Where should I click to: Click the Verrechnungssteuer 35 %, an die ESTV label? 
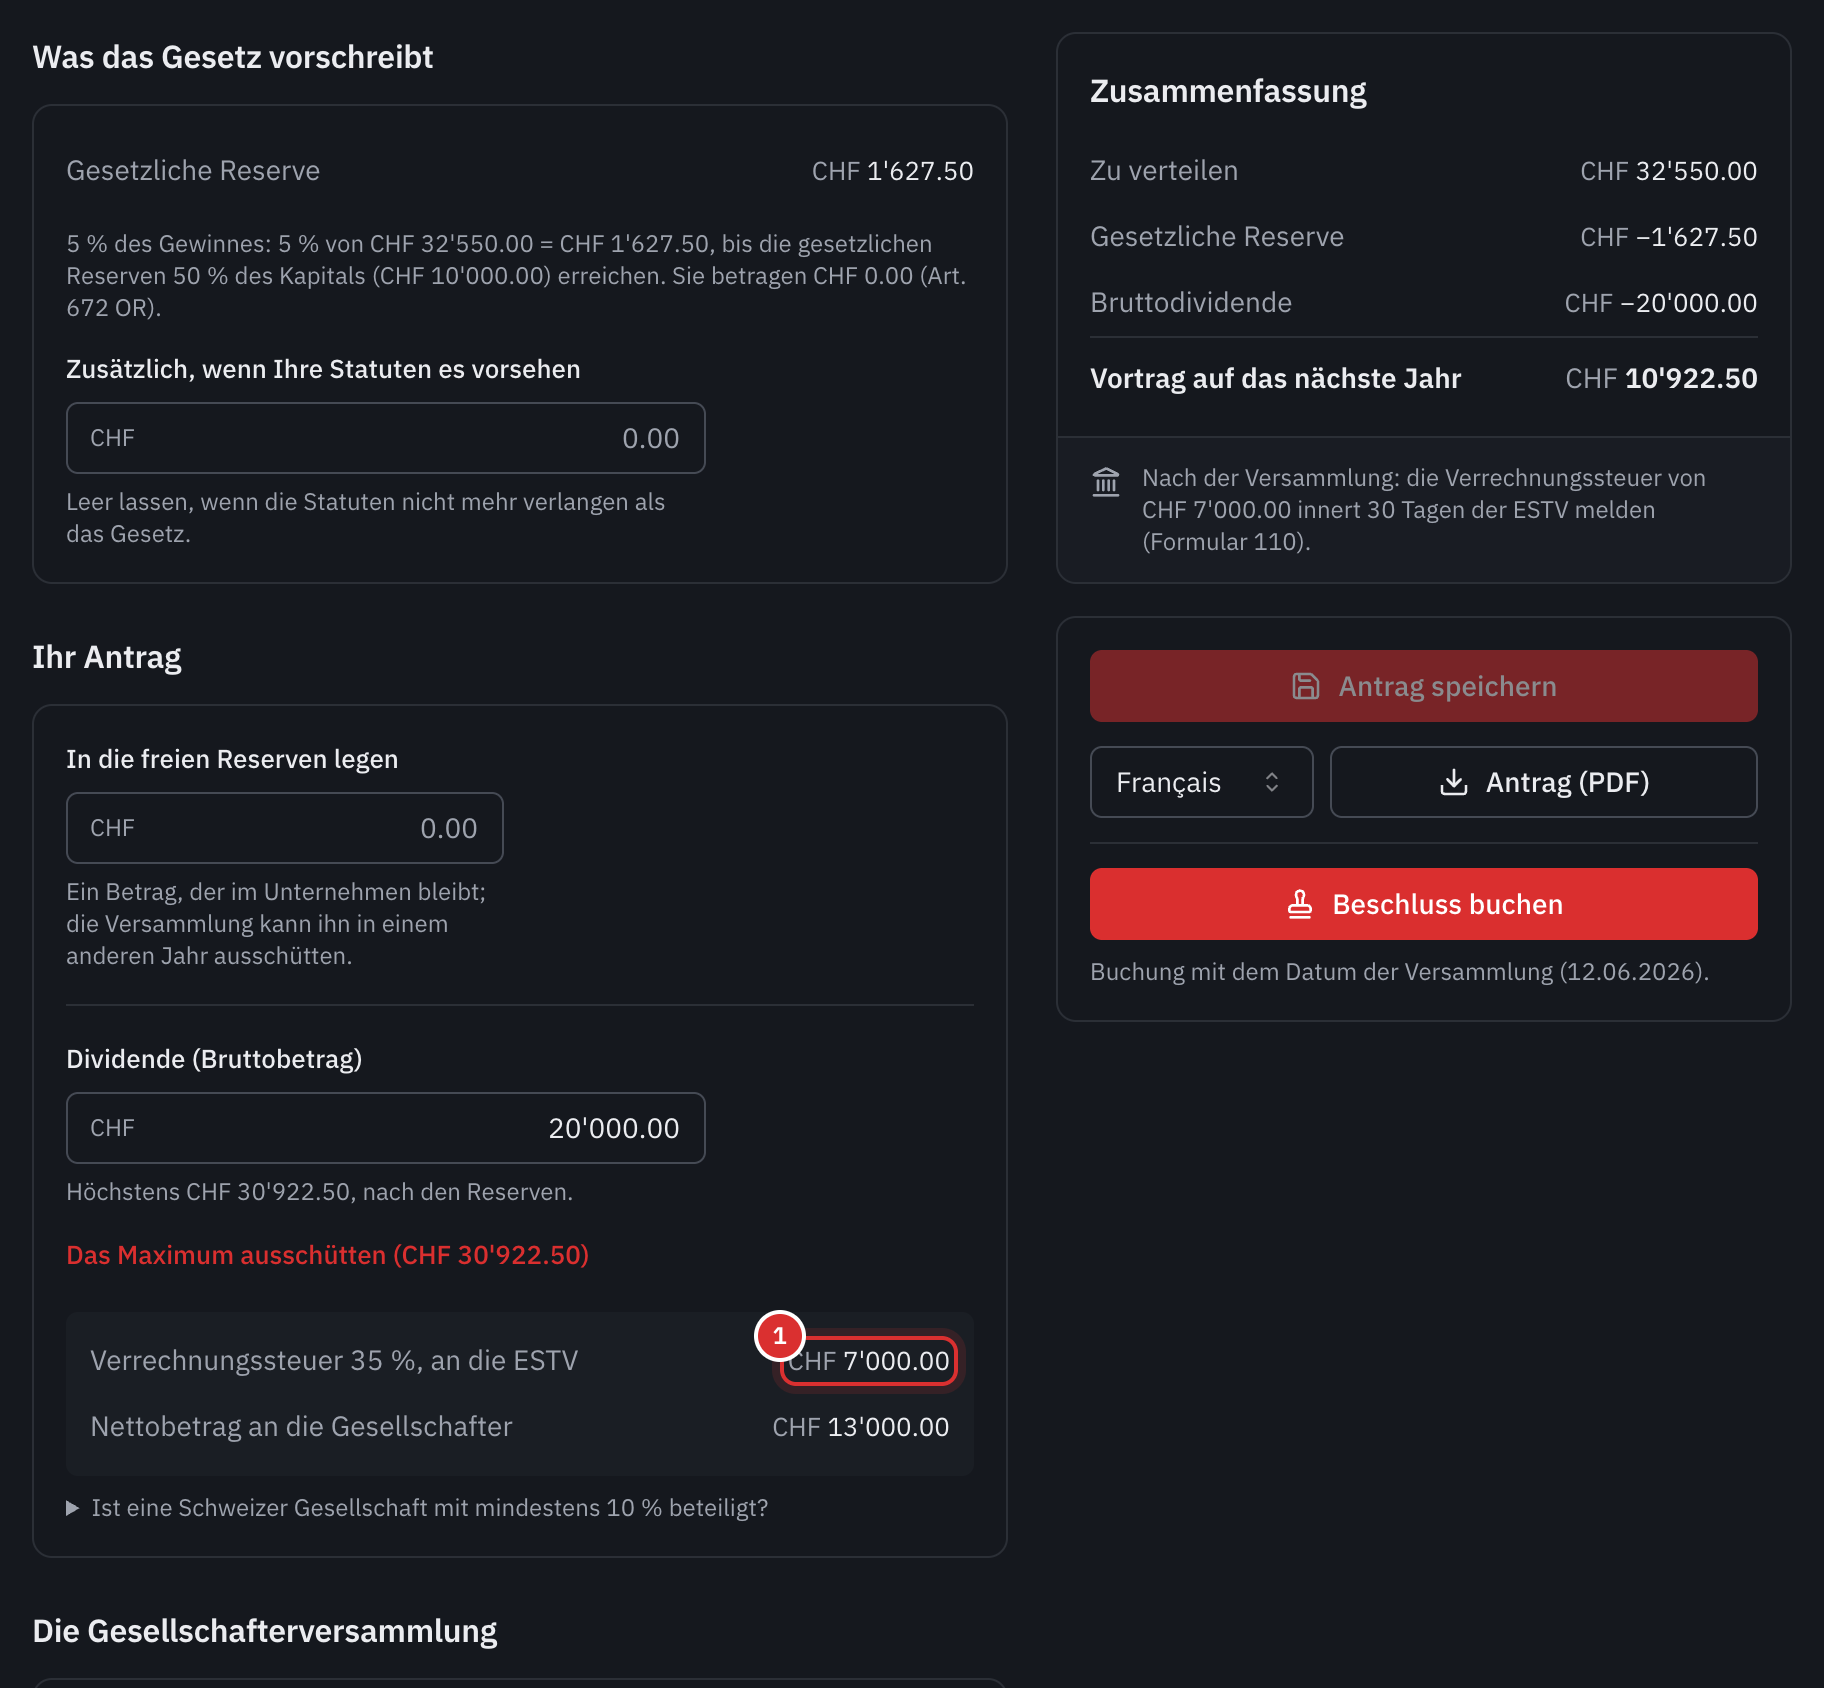(334, 1361)
